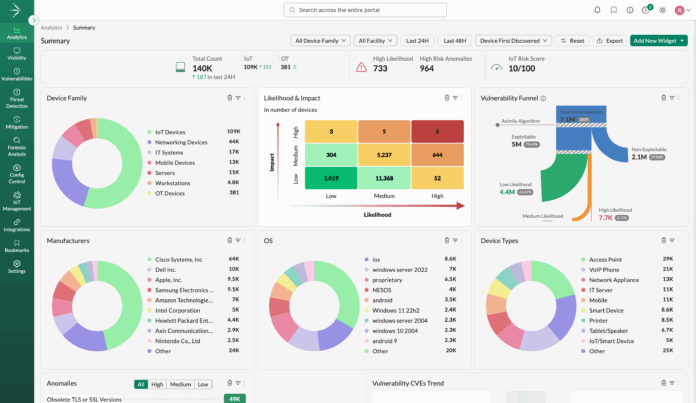Click the Add New Widget button
Image resolution: width=696 pixels, height=403 pixels.
coord(658,41)
